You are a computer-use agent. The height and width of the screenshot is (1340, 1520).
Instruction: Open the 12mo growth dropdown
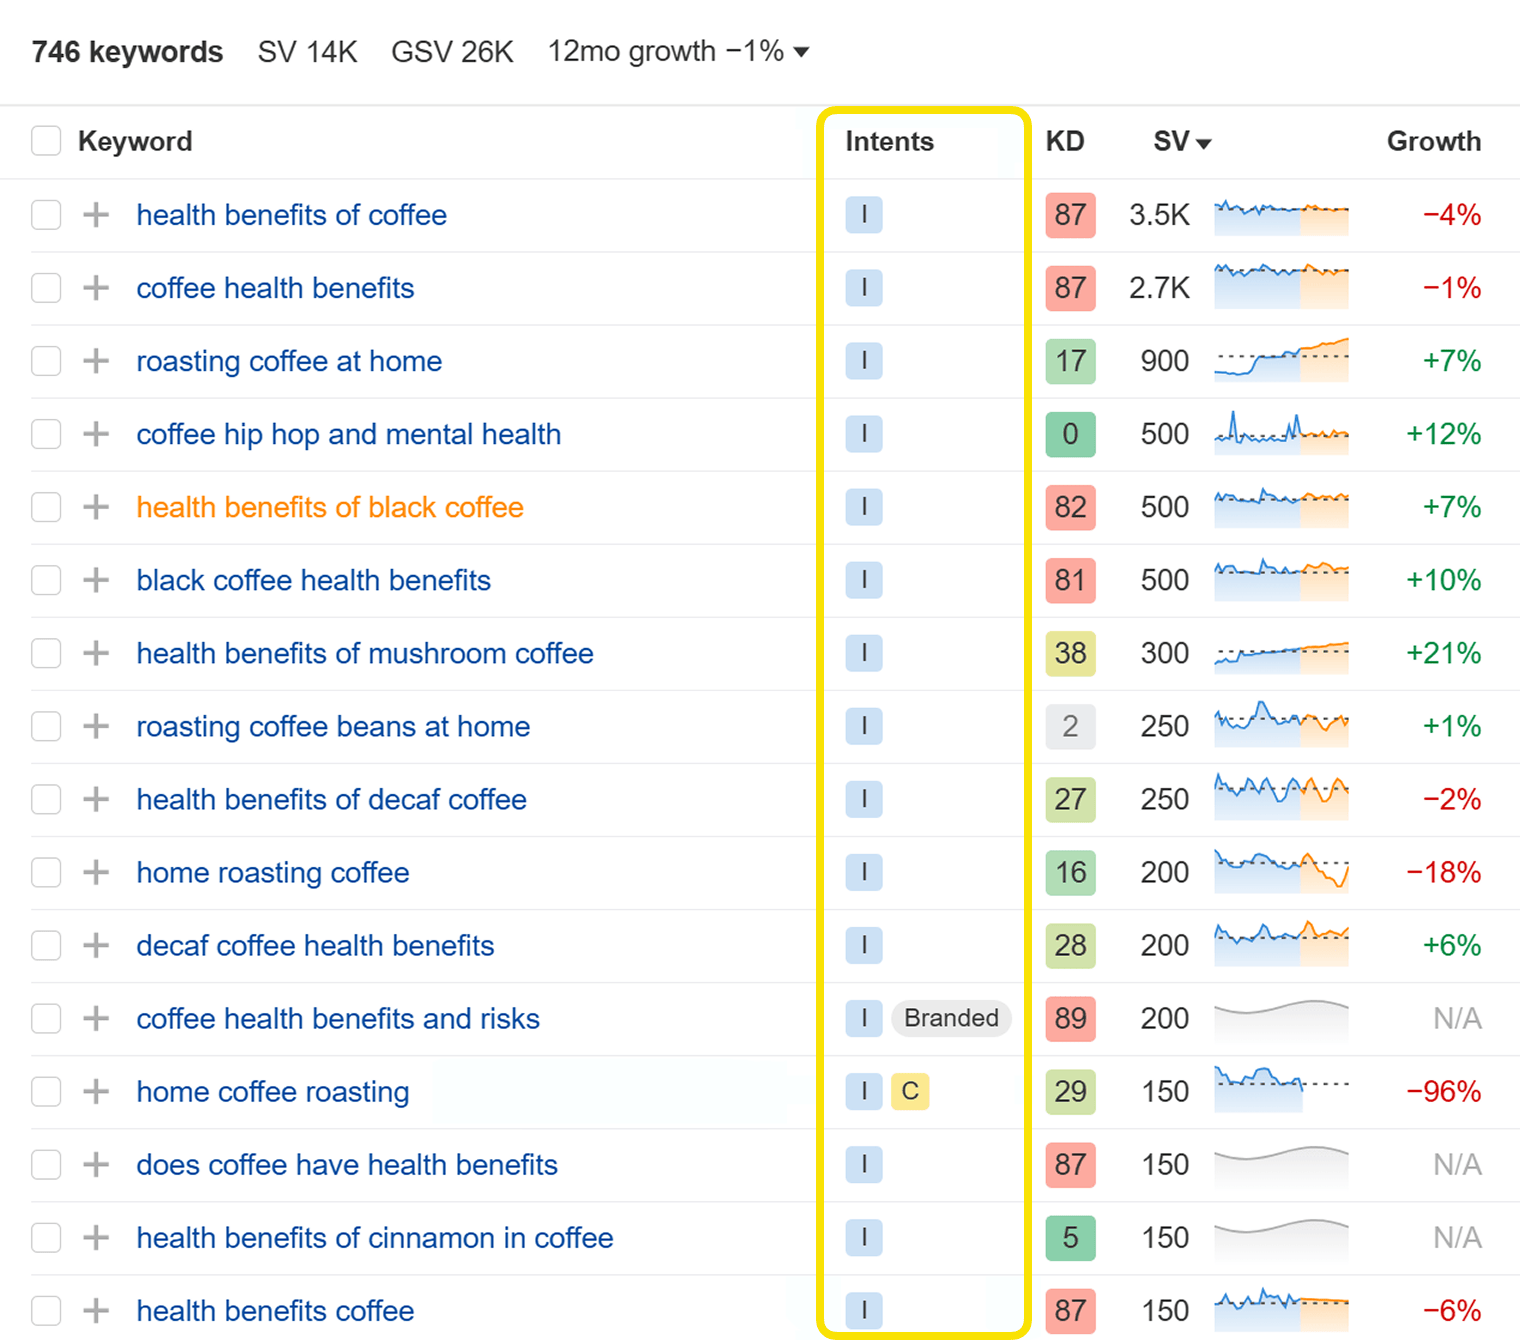tap(800, 51)
